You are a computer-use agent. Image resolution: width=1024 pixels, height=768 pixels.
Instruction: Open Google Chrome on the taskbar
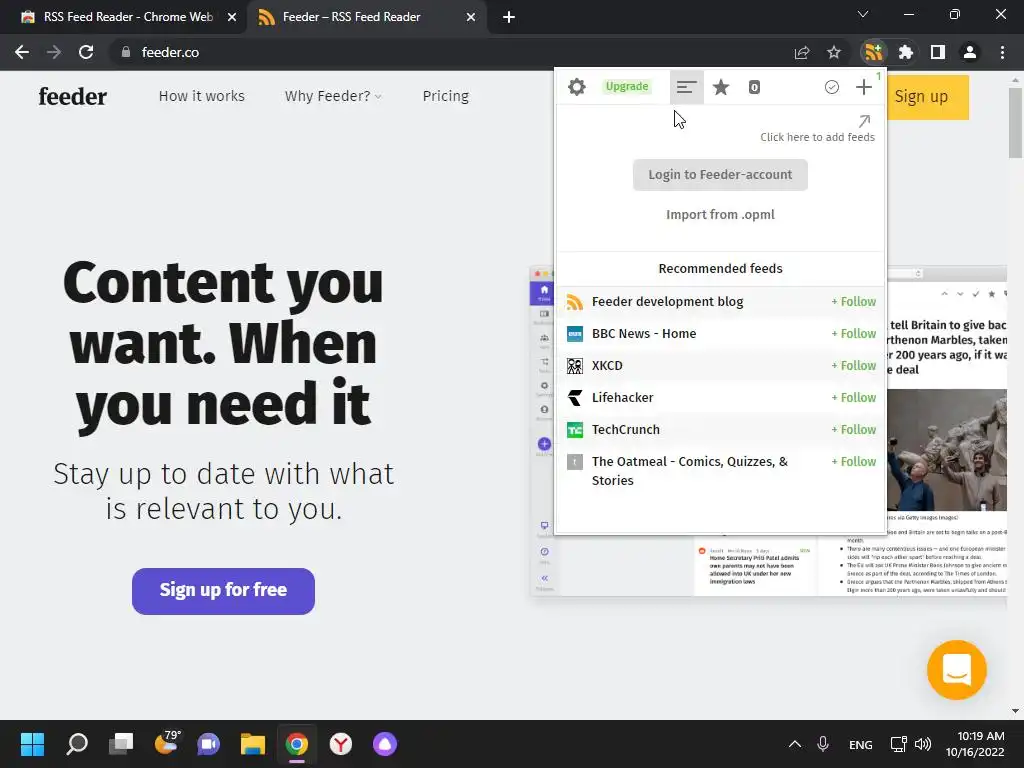[x=296, y=744]
